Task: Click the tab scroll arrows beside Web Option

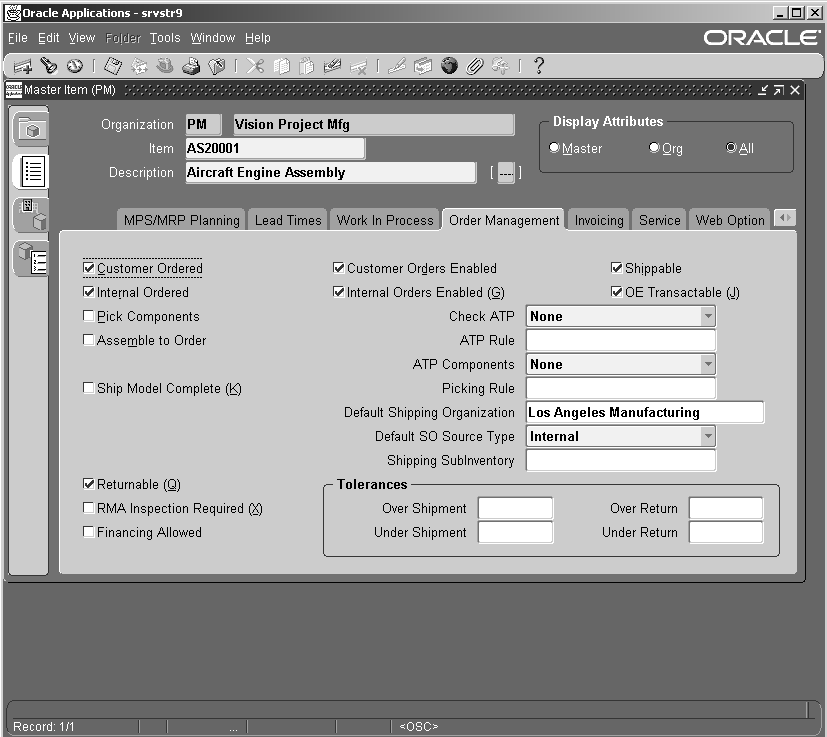Action: [x=785, y=218]
